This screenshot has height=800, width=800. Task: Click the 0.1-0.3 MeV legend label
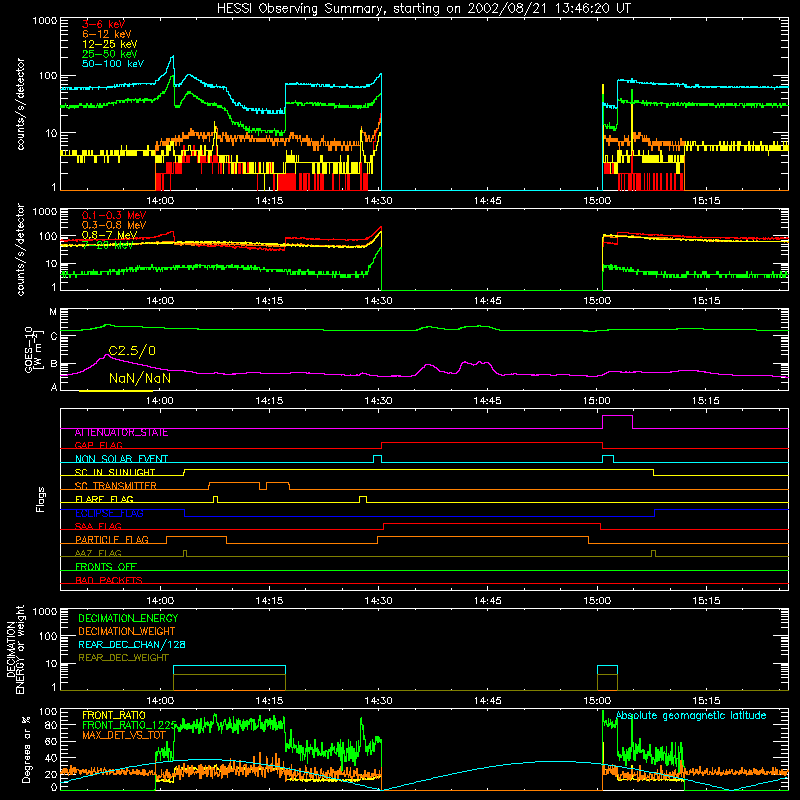click(114, 215)
